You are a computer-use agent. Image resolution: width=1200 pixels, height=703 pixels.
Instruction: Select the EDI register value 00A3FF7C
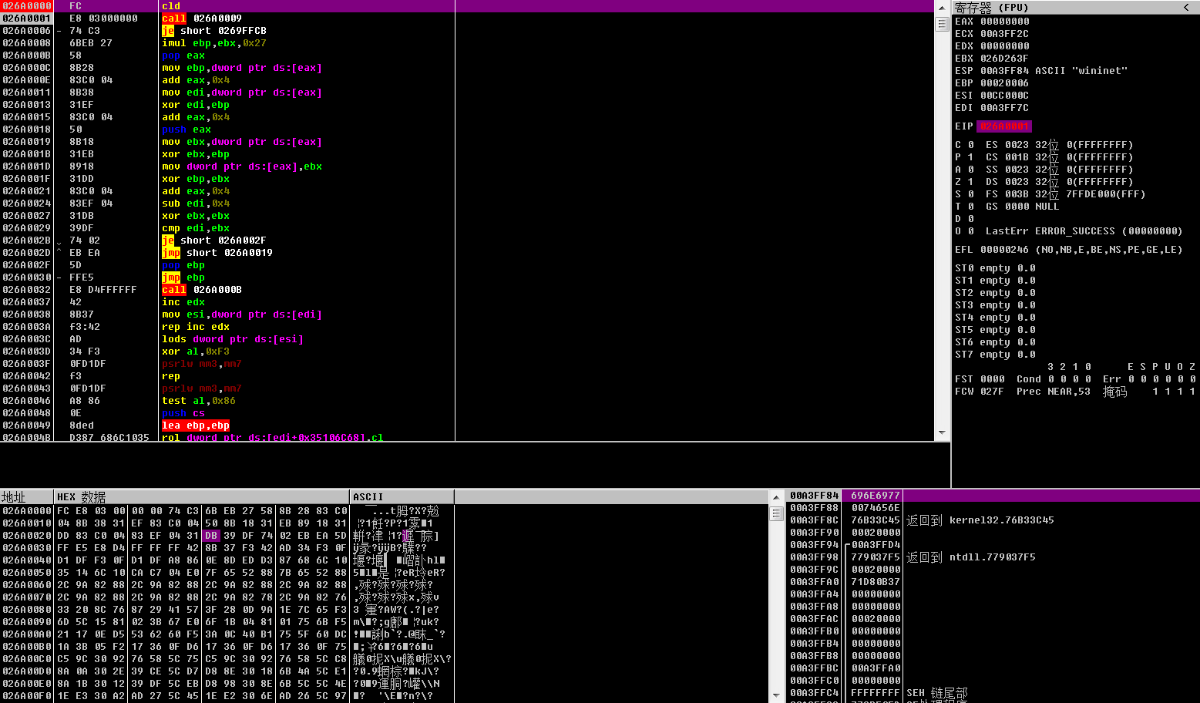pyautogui.click(x=1004, y=108)
